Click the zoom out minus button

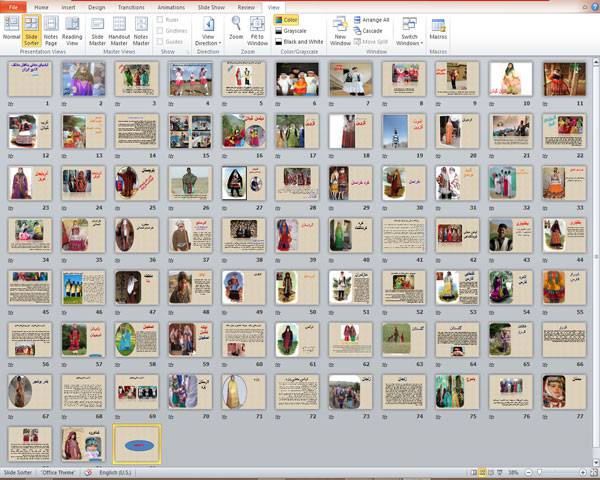528,473
